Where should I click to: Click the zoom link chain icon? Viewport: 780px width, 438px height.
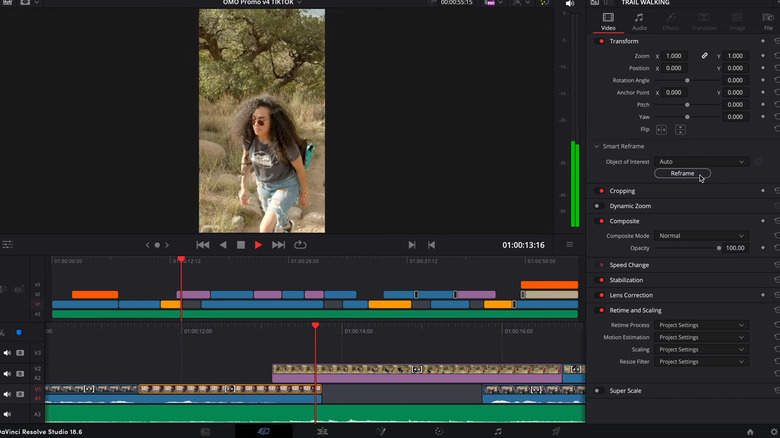(x=705, y=56)
